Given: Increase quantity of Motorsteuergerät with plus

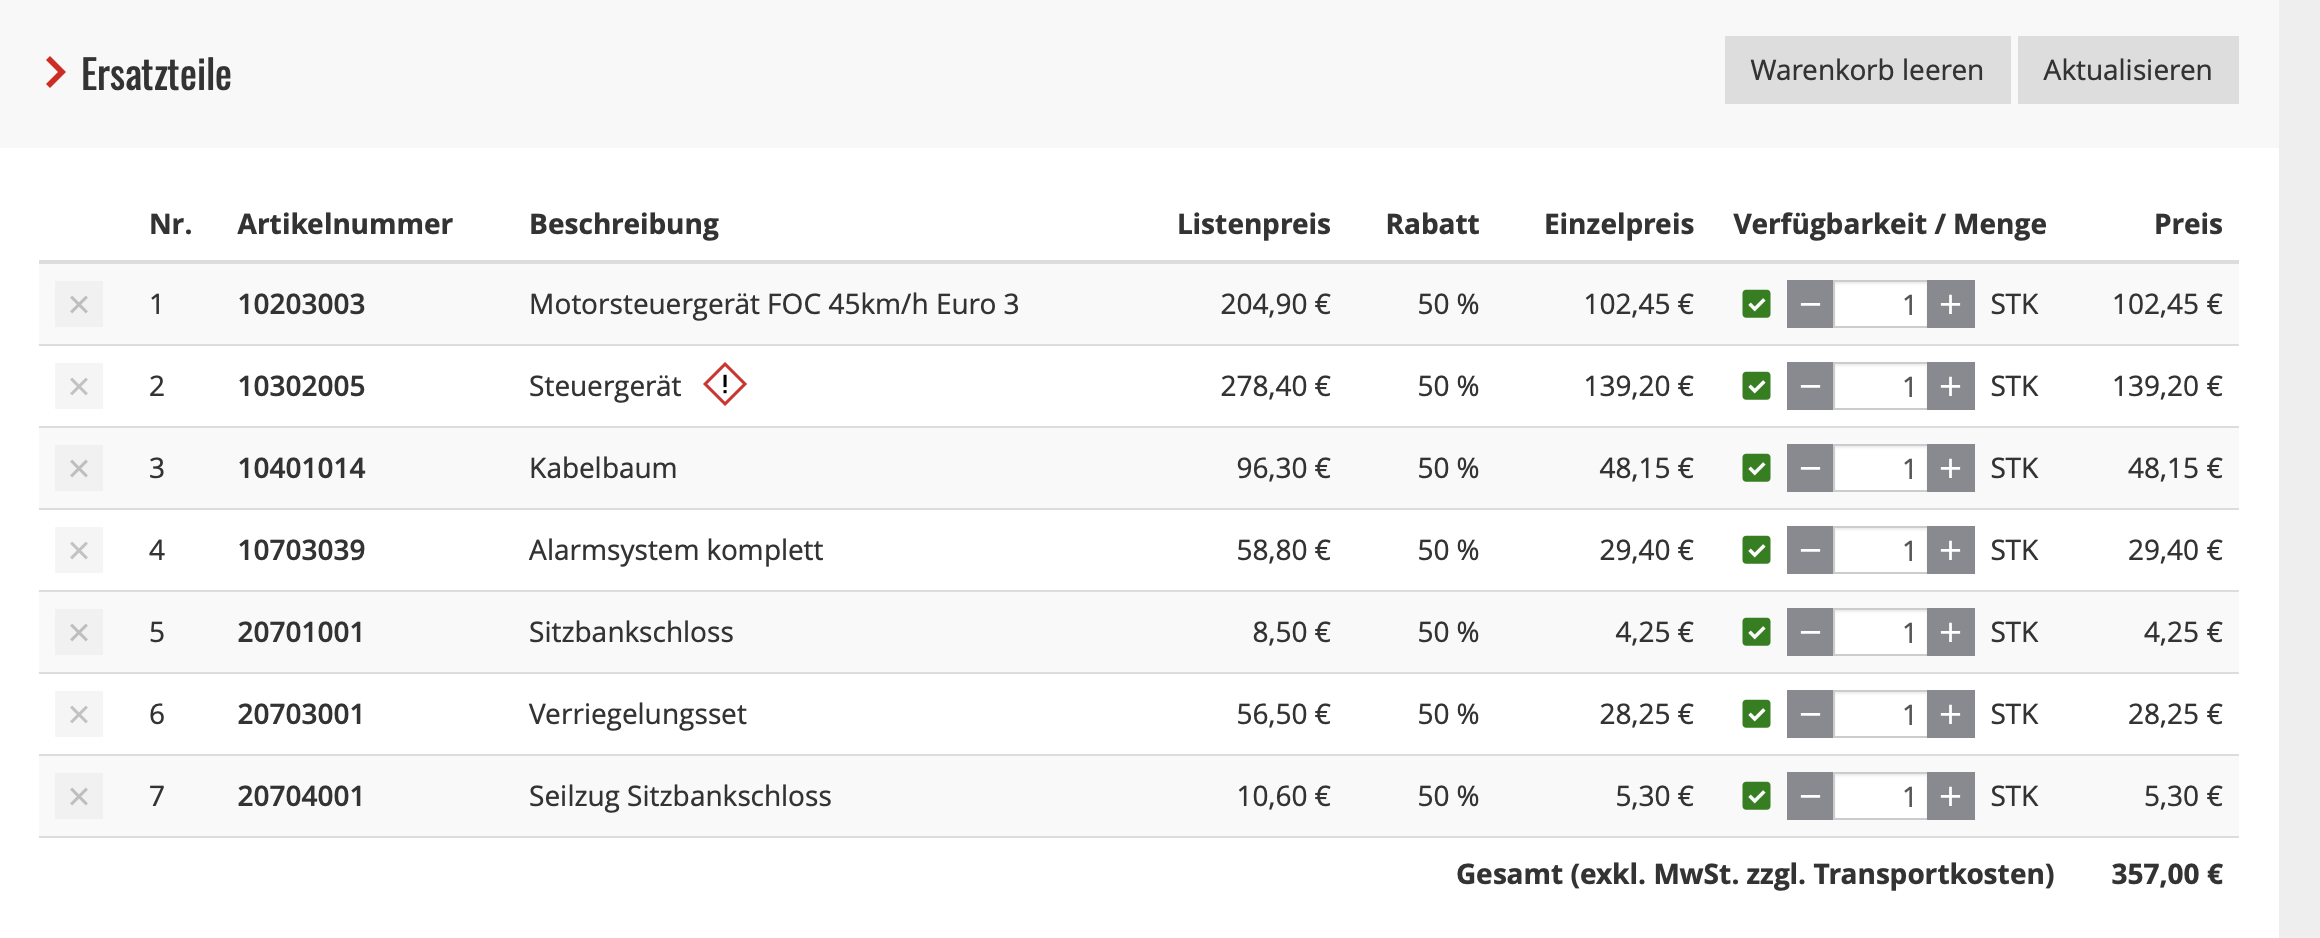Looking at the screenshot, I should [1950, 304].
